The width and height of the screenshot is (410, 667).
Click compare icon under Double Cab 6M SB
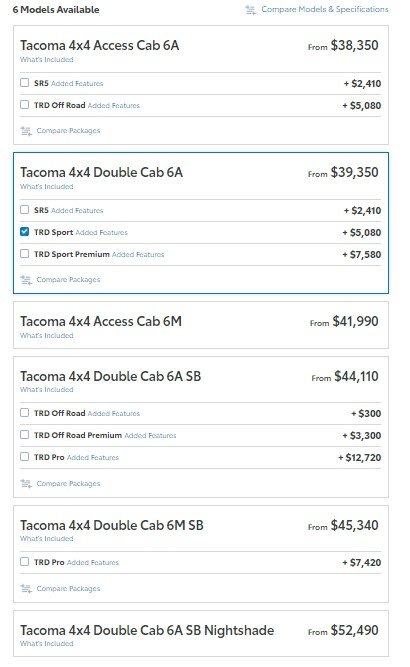point(26,589)
